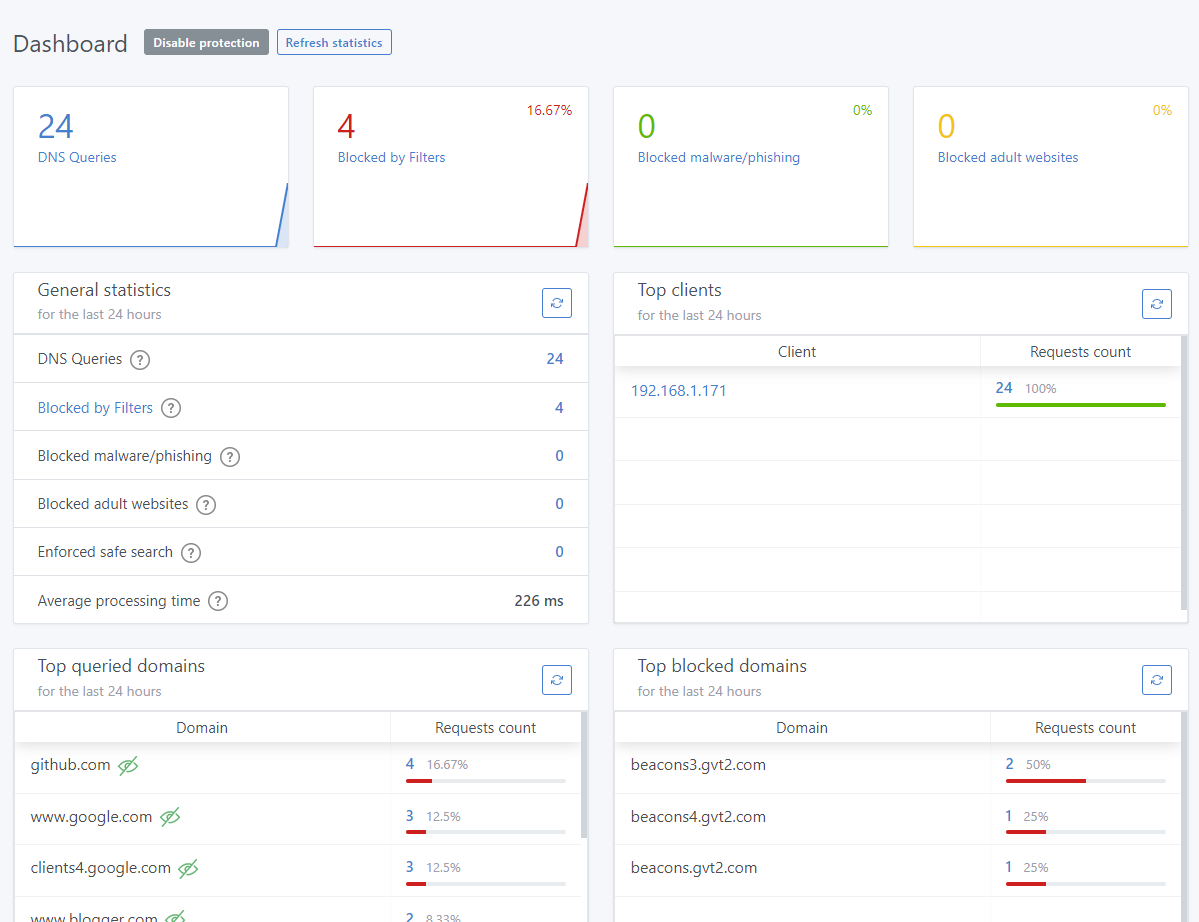Click the large 4 number on Blocked by Filters card
Screen dimensions: 1199x922
point(346,127)
